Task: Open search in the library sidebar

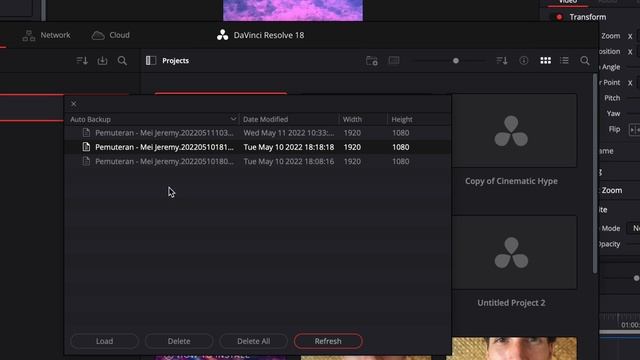Action: pos(122,61)
